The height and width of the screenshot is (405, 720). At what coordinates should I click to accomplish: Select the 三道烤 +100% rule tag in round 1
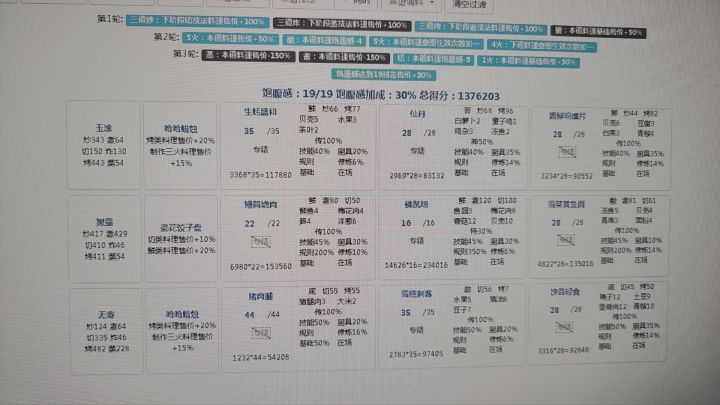pyautogui.click(x=481, y=28)
